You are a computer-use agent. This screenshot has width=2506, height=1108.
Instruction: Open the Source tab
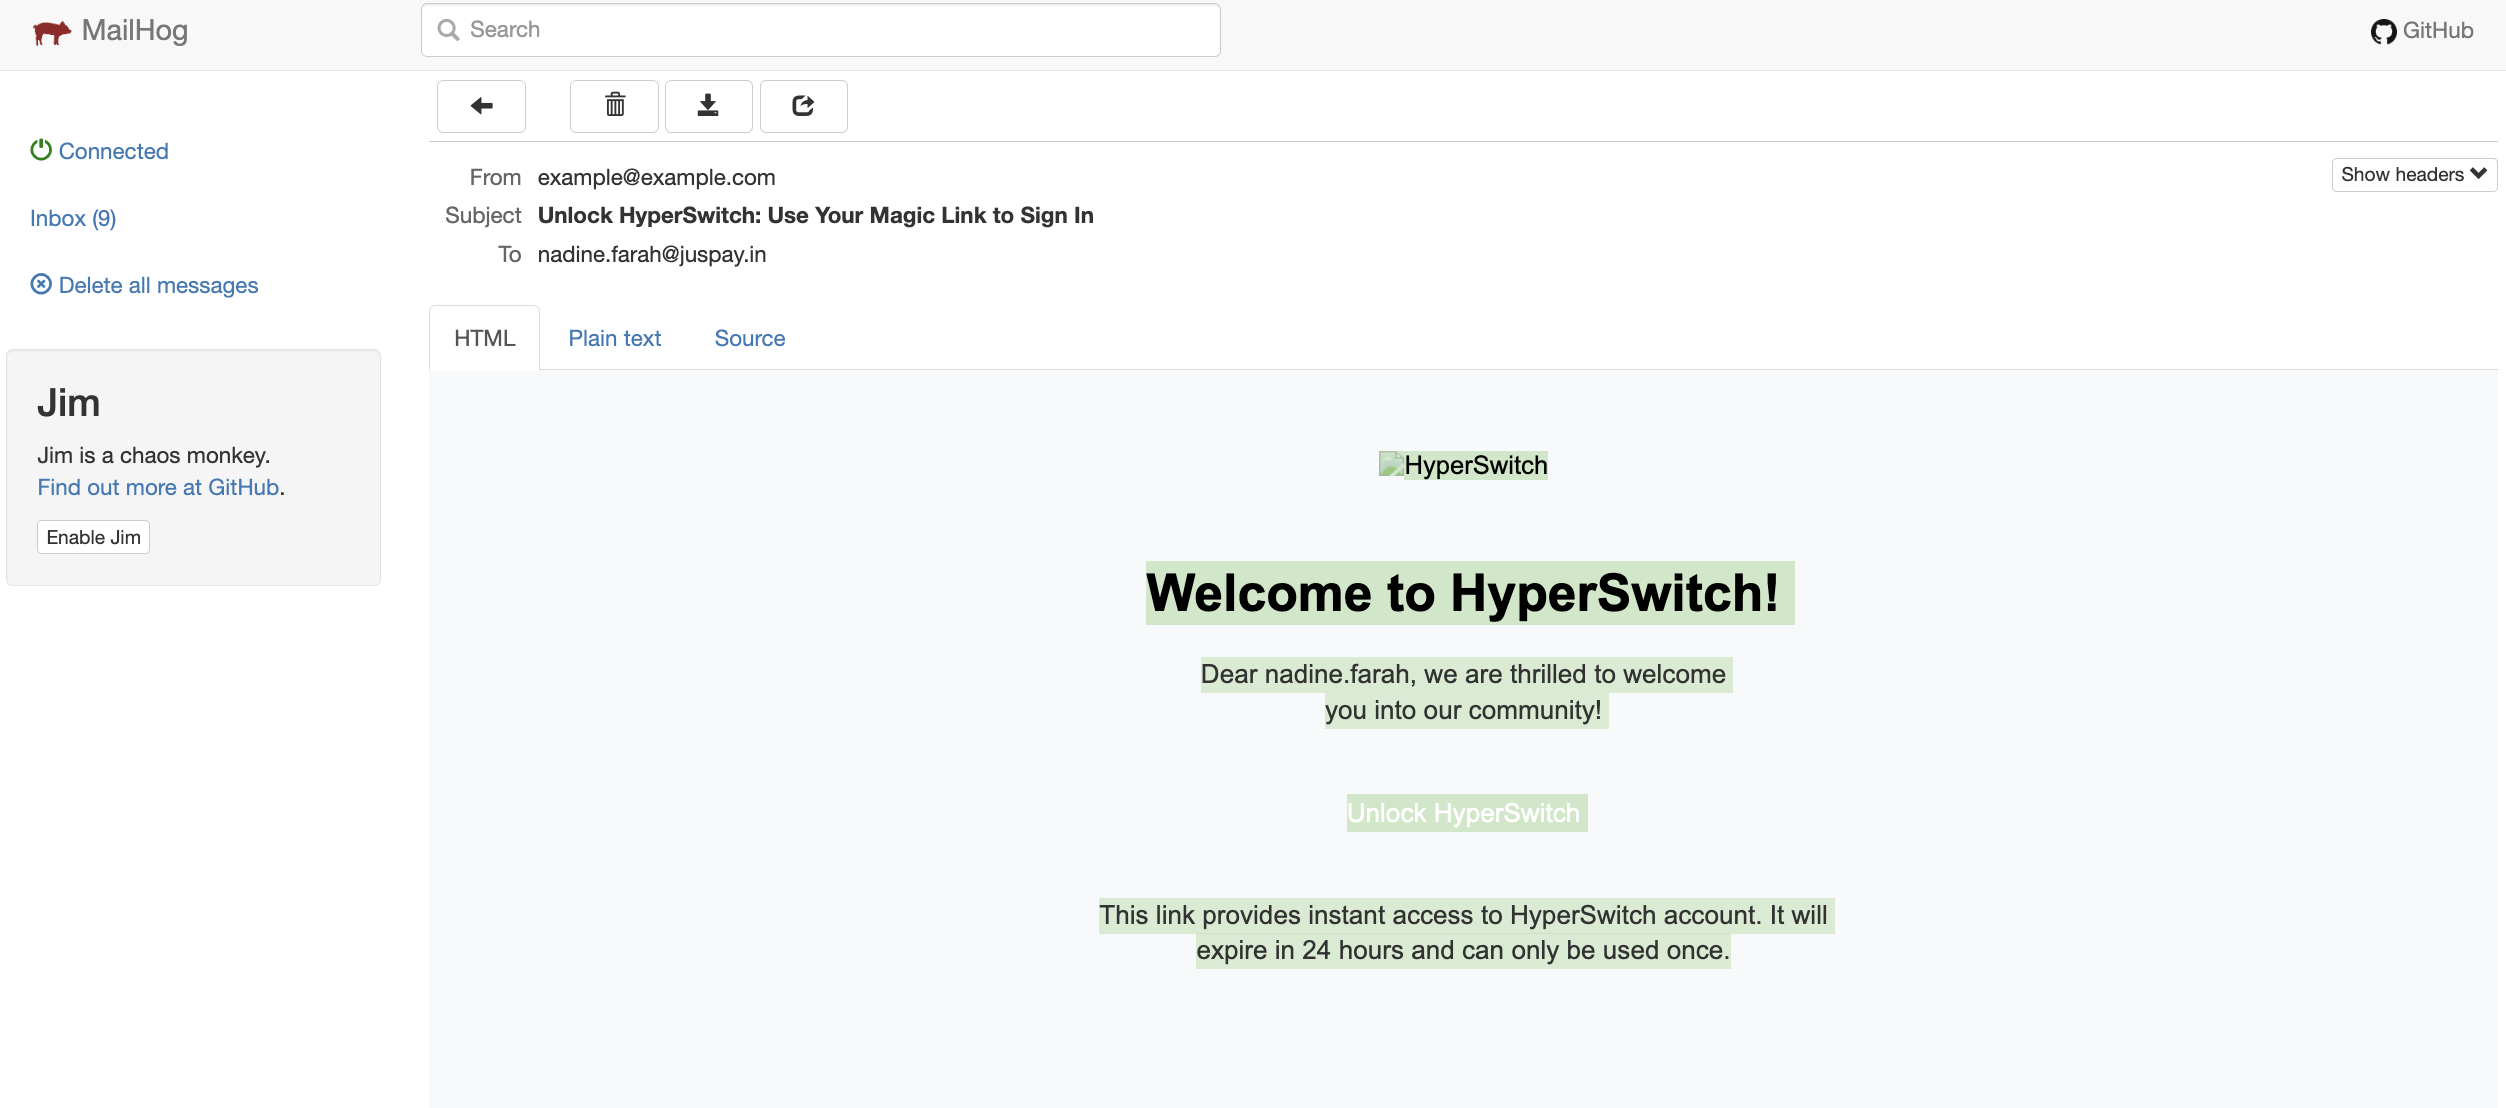[749, 338]
